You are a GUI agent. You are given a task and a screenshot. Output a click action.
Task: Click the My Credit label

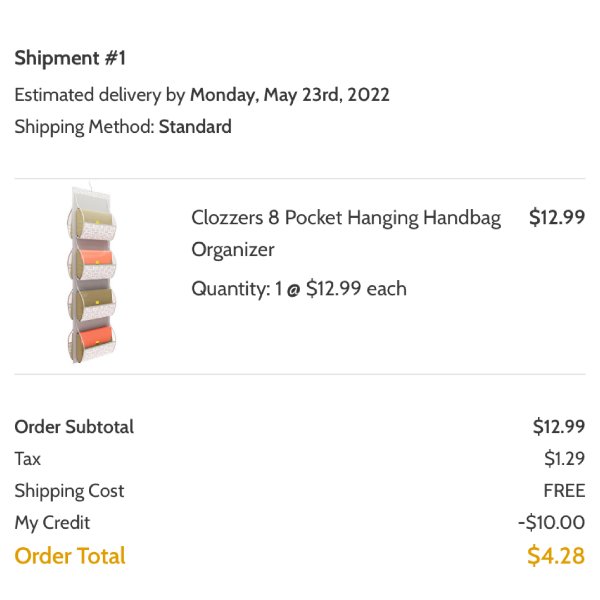pyautogui.click(x=52, y=523)
